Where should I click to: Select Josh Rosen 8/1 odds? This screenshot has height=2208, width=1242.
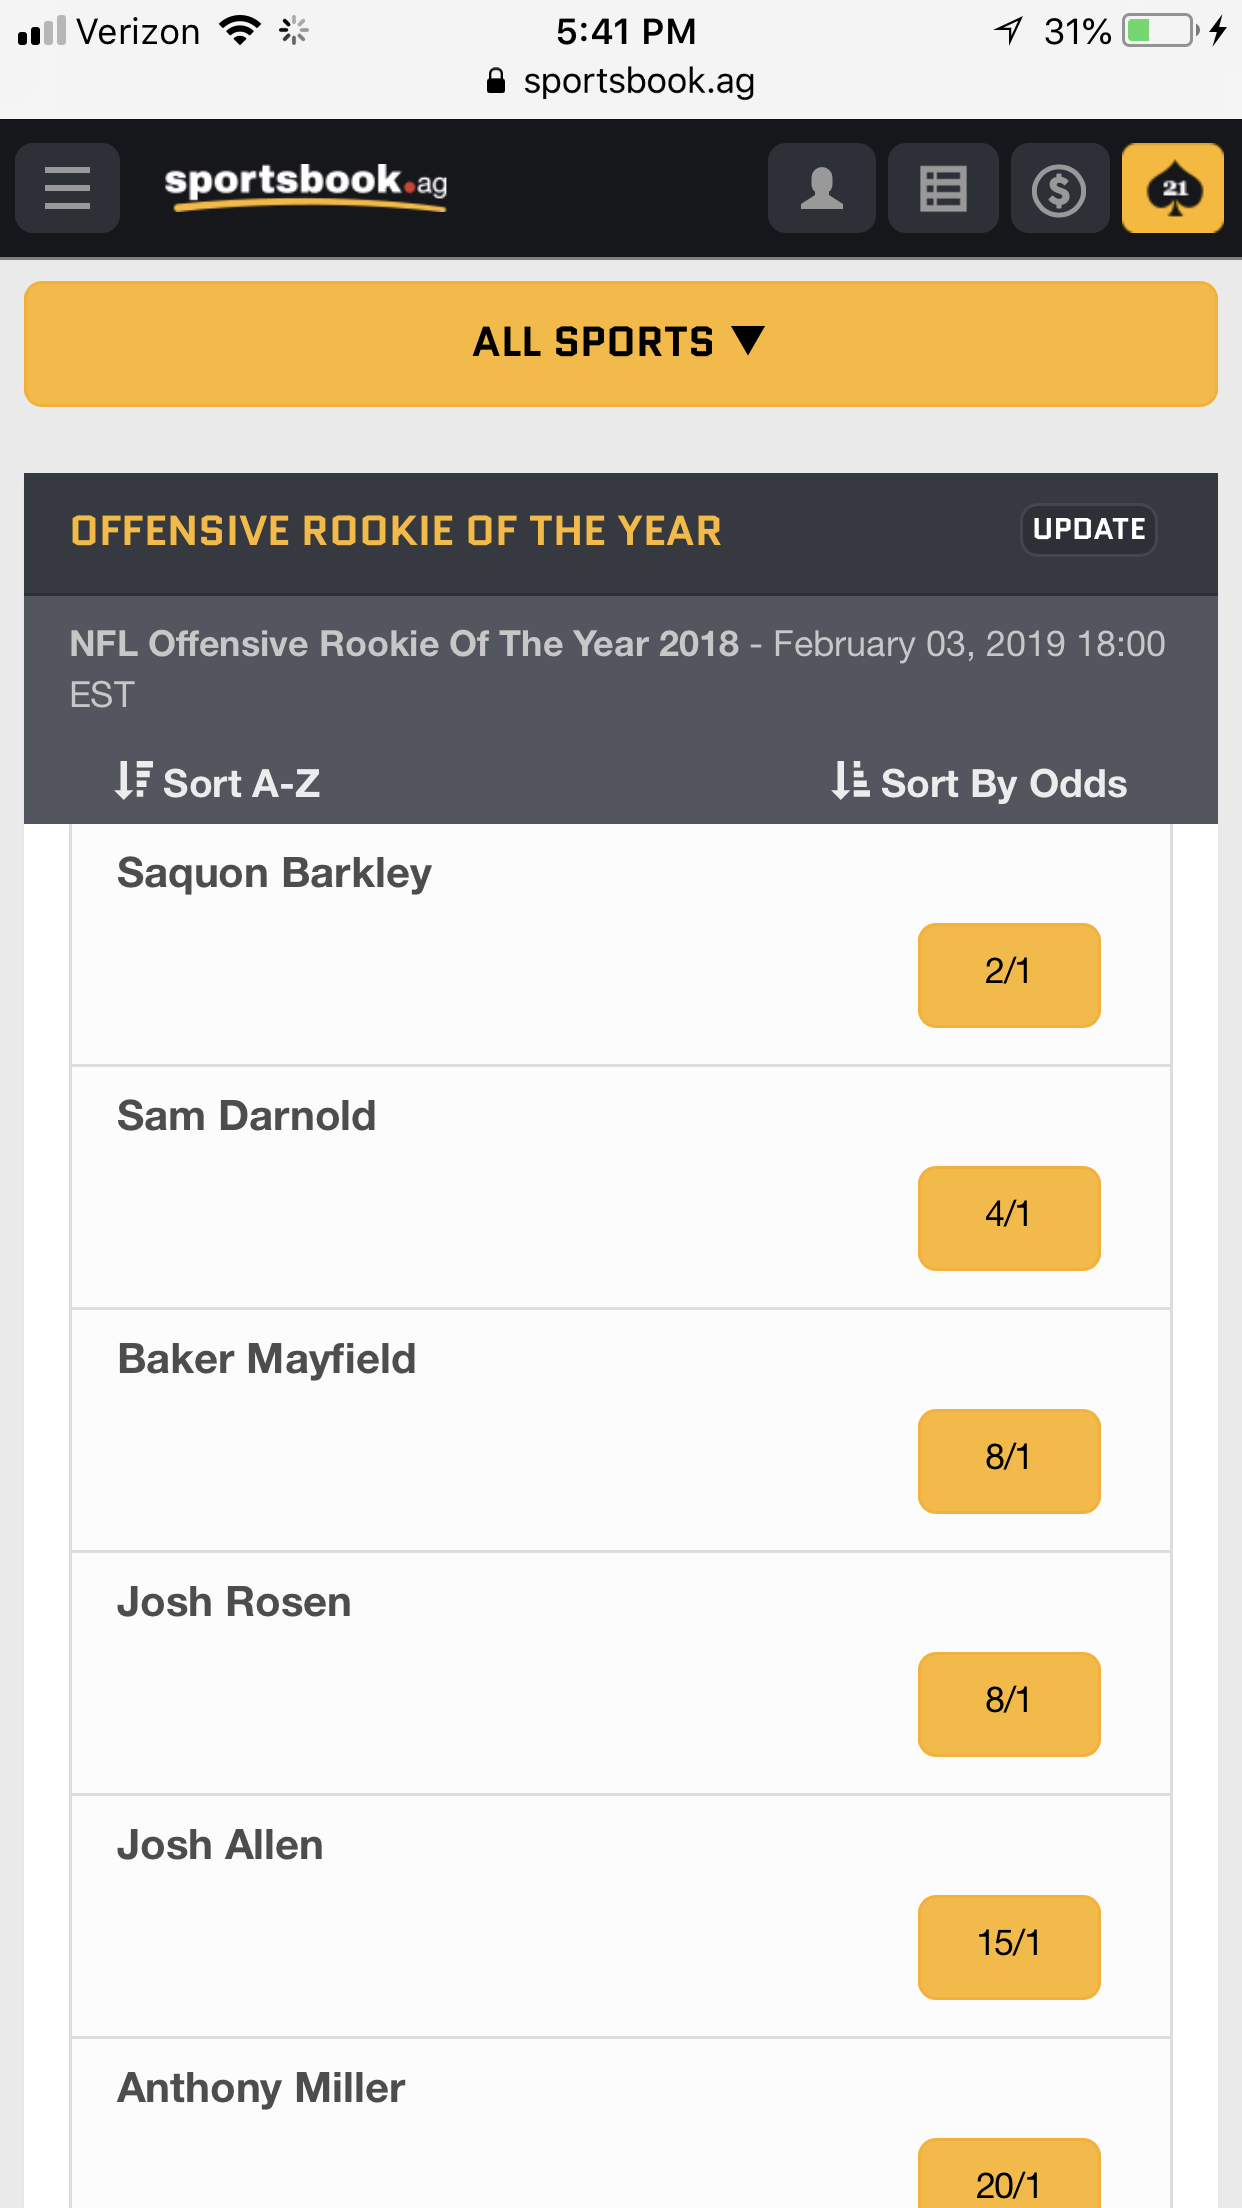[1009, 1704]
